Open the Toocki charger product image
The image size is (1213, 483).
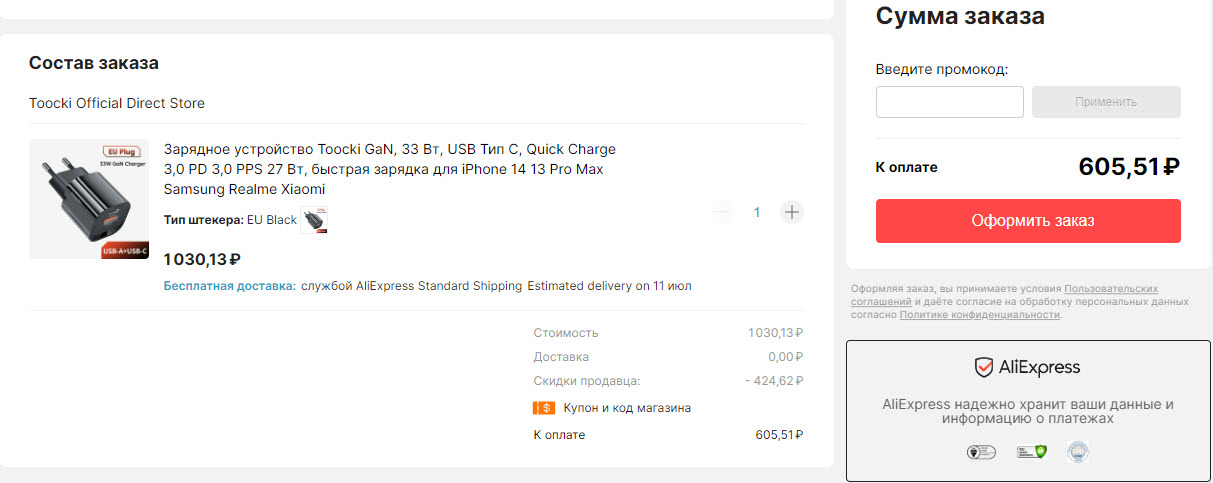[x=89, y=199]
